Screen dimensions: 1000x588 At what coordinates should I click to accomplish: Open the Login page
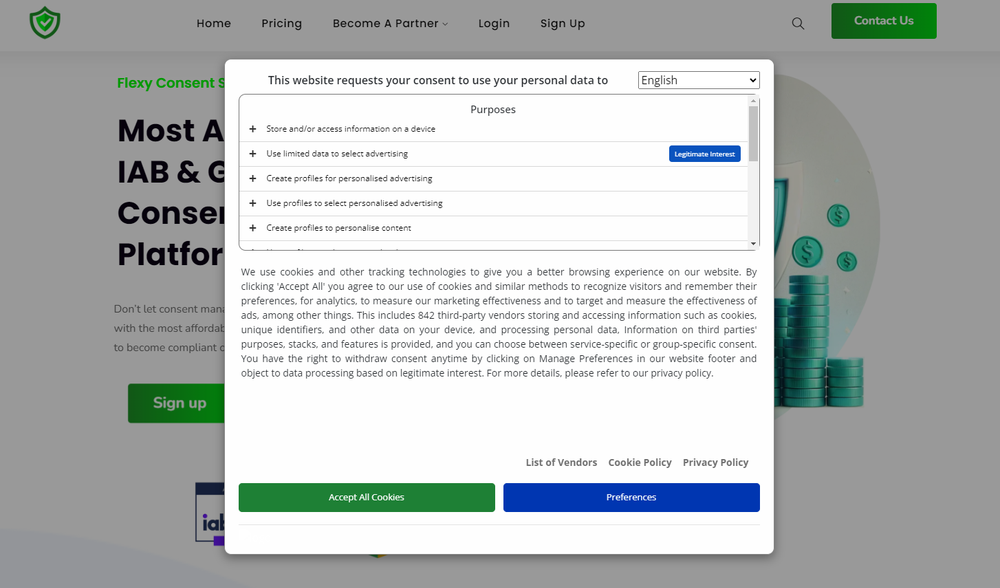coord(494,24)
